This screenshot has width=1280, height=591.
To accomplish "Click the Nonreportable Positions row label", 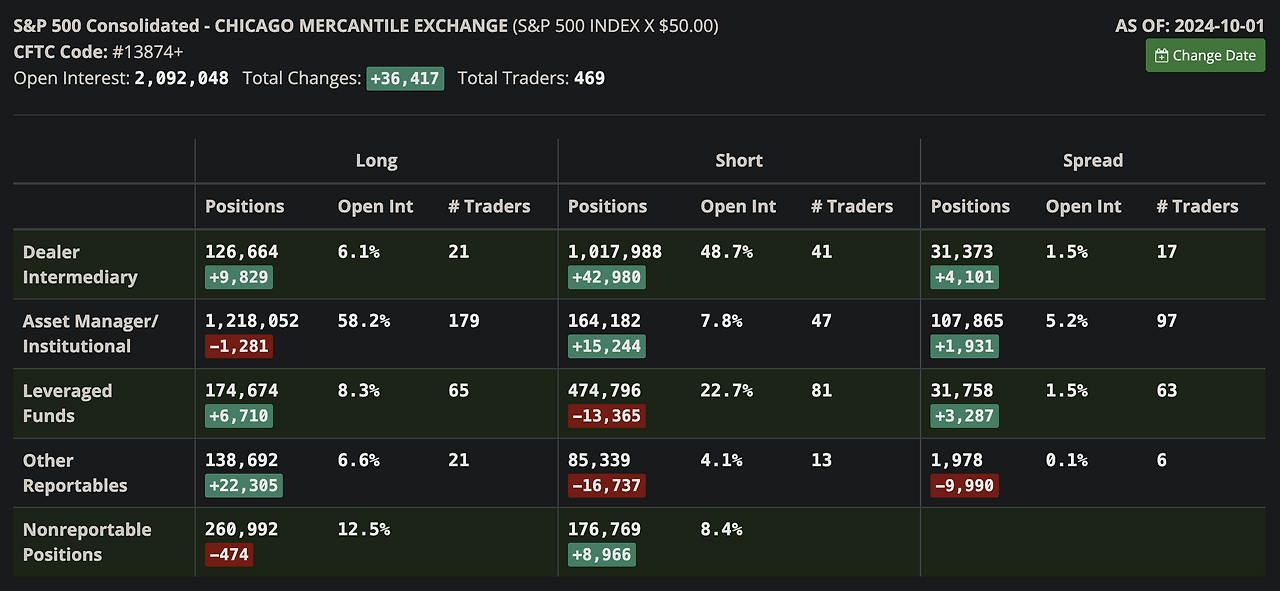I will click(x=87, y=542).
